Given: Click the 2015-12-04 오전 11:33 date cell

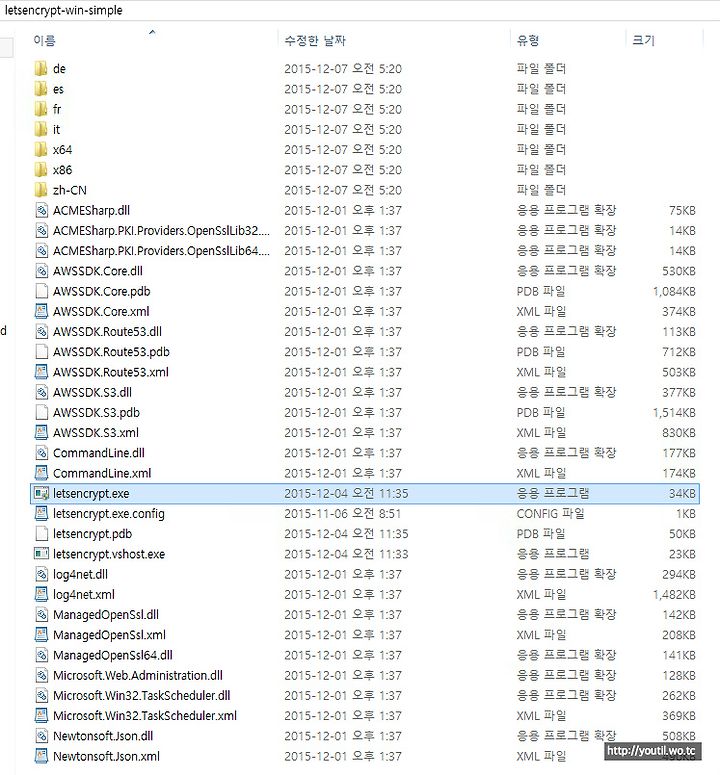Looking at the screenshot, I should 346,554.
